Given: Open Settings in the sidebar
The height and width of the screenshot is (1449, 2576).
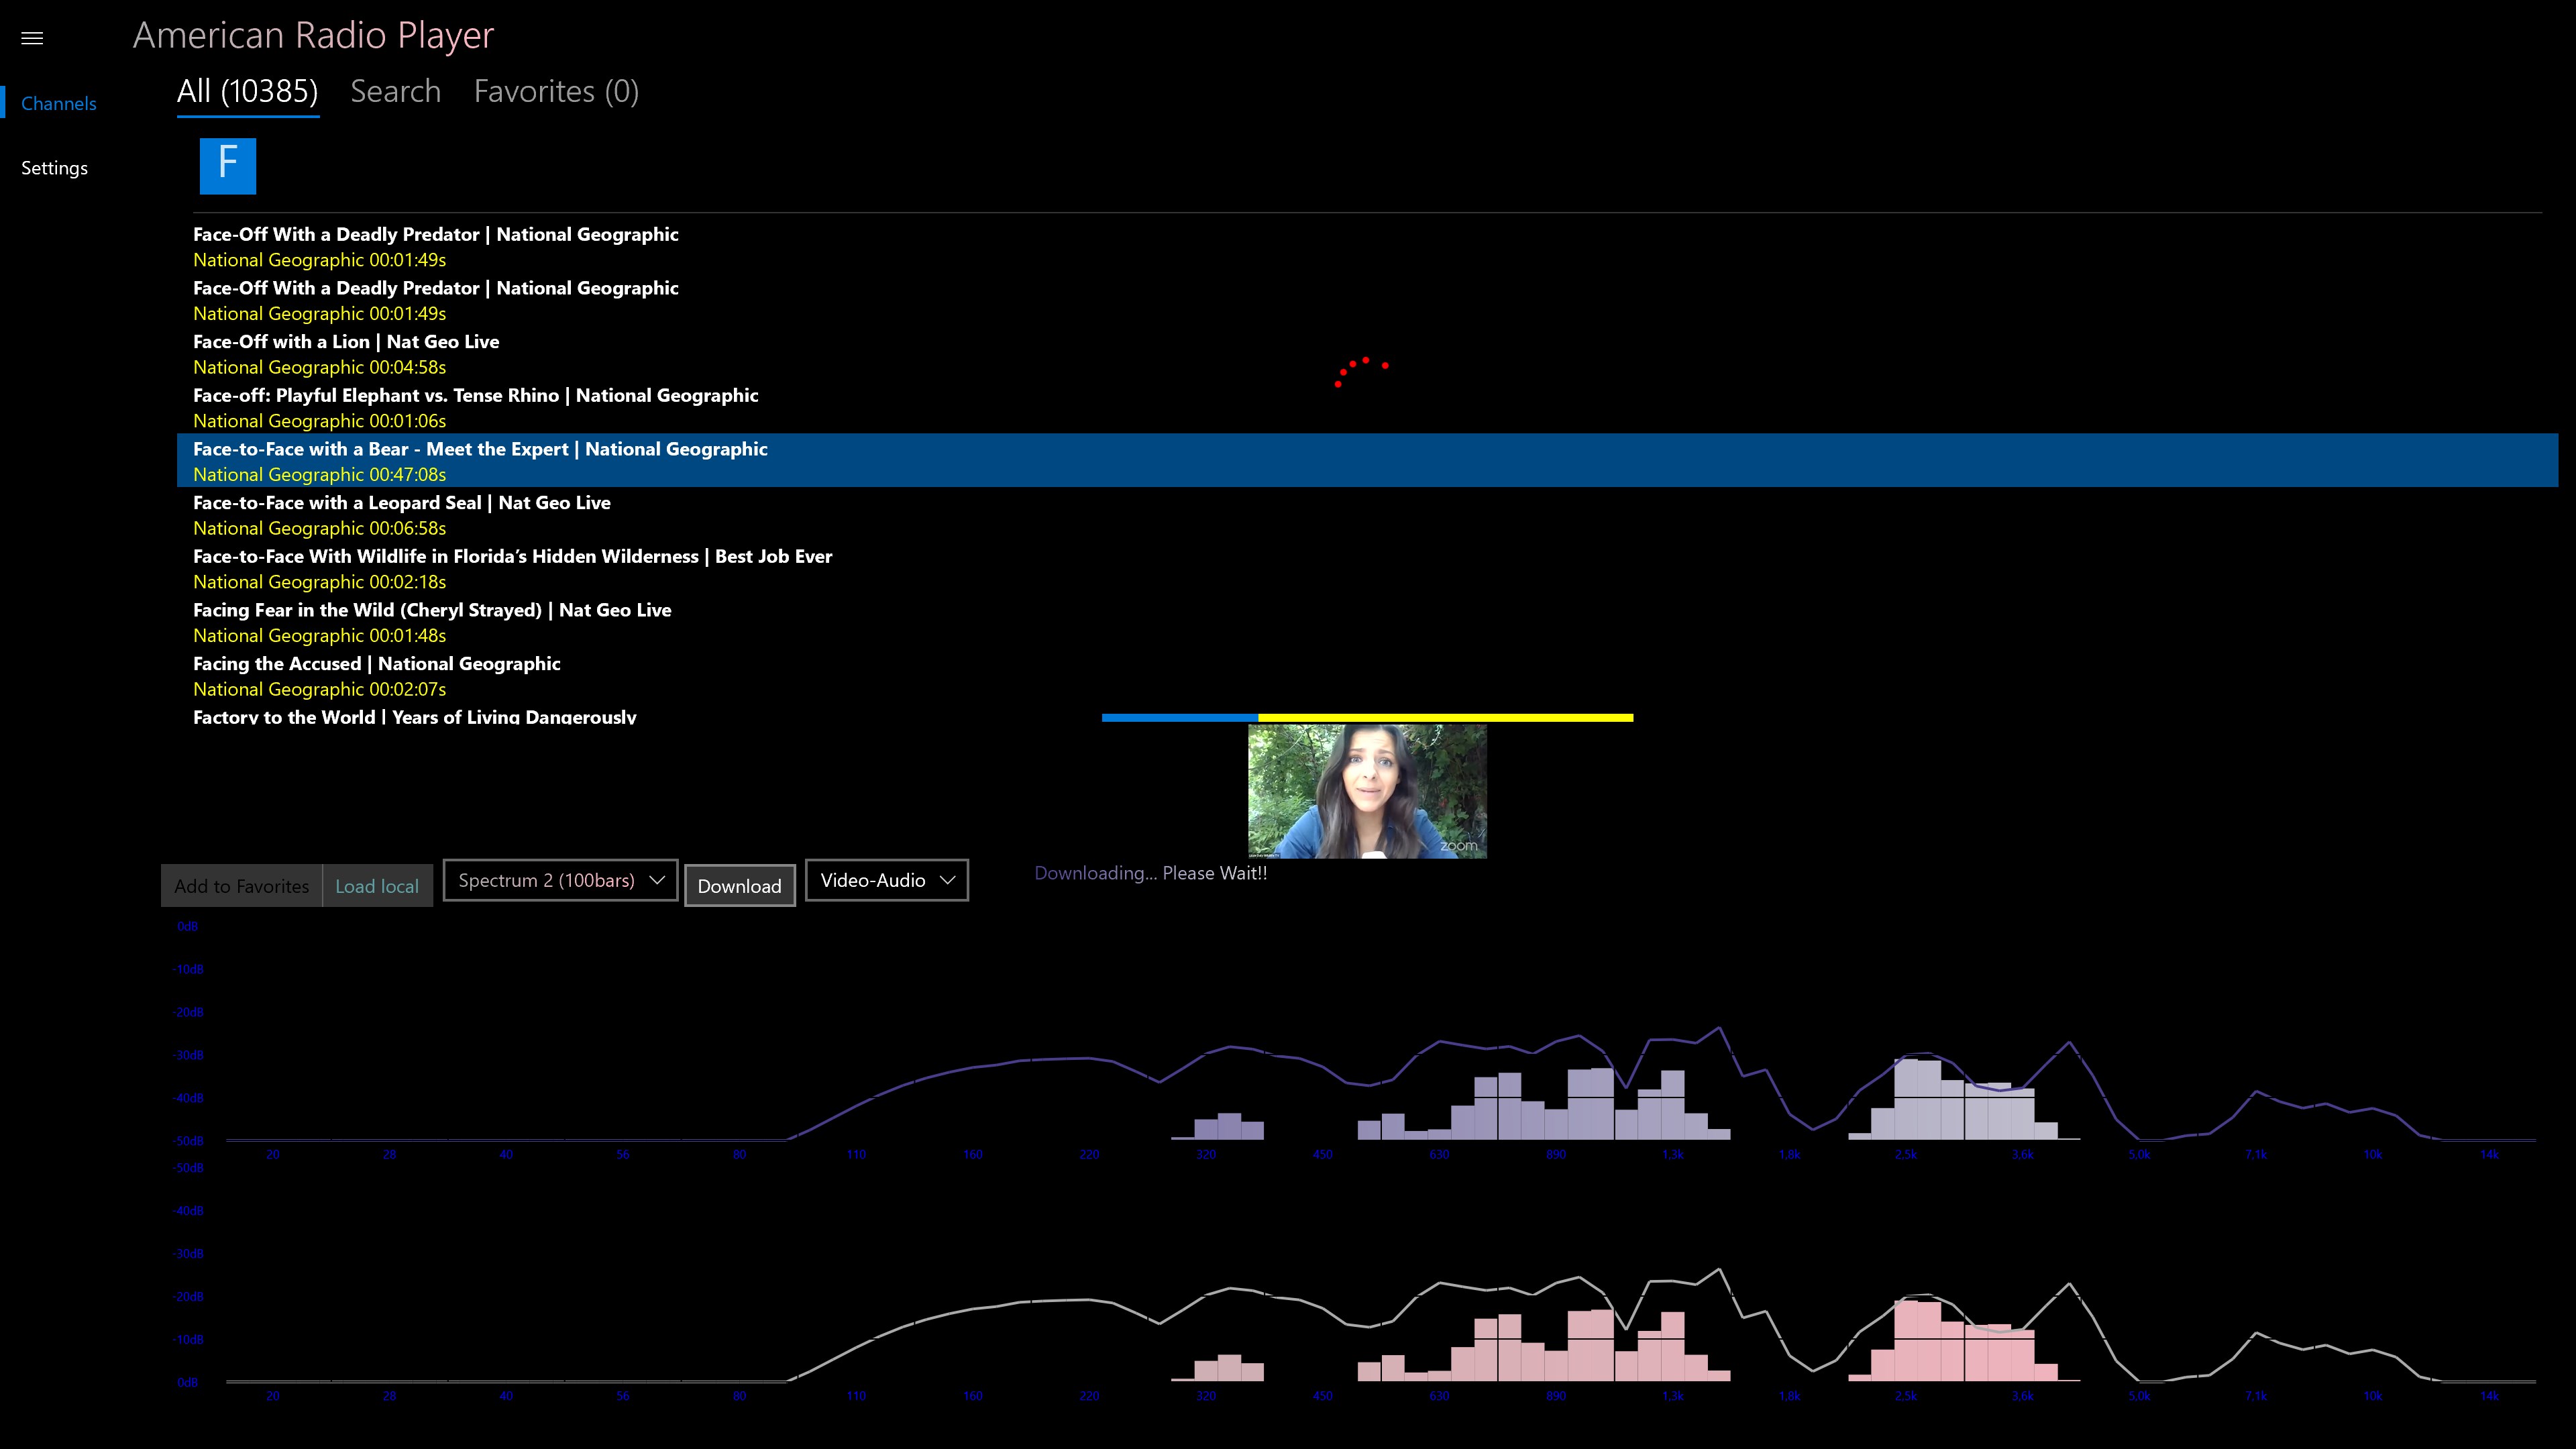Looking at the screenshot, I should coord(54,168).
